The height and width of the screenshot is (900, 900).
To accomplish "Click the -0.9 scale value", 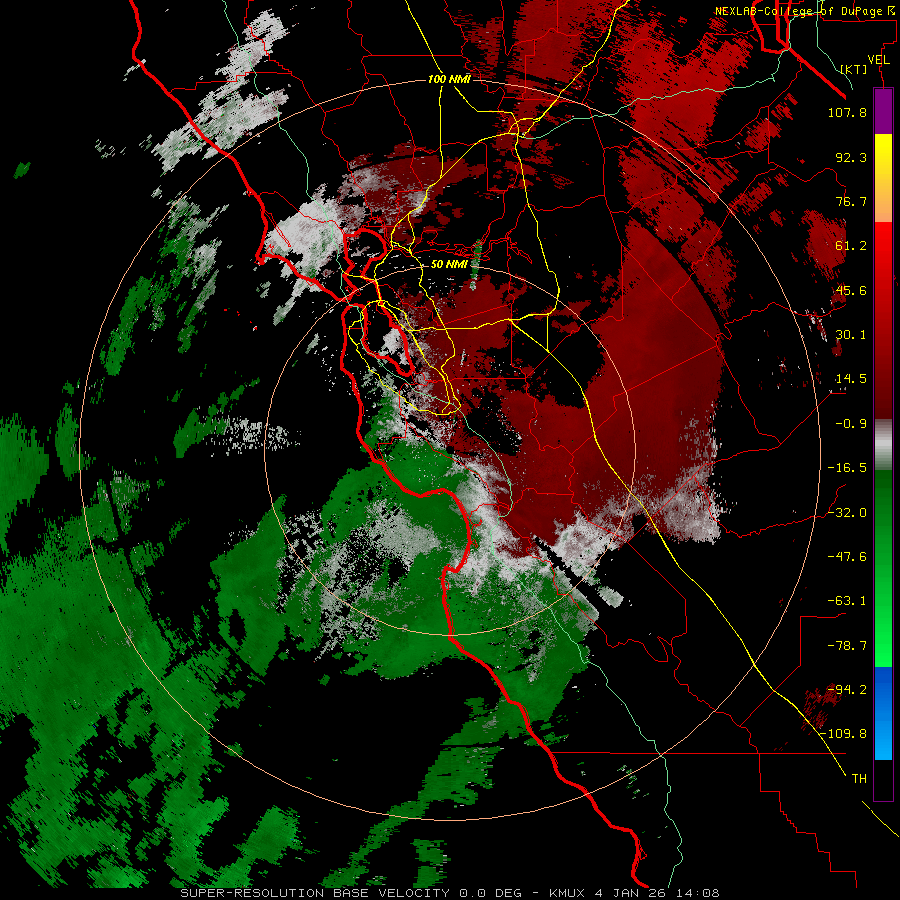I will (851, 424).
